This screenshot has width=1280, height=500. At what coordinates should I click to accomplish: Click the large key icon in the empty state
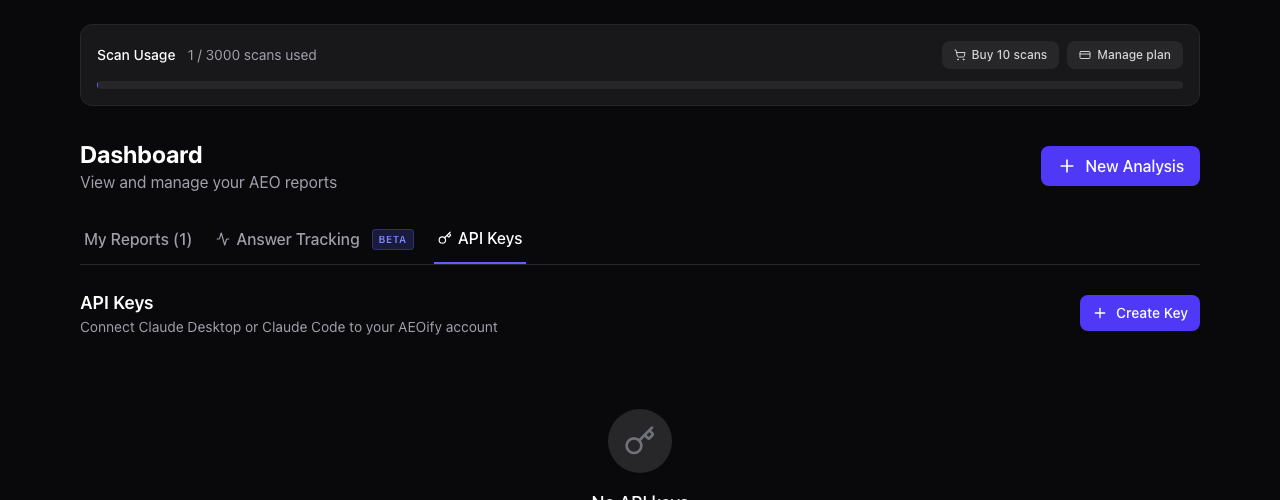tap(640, 441)
